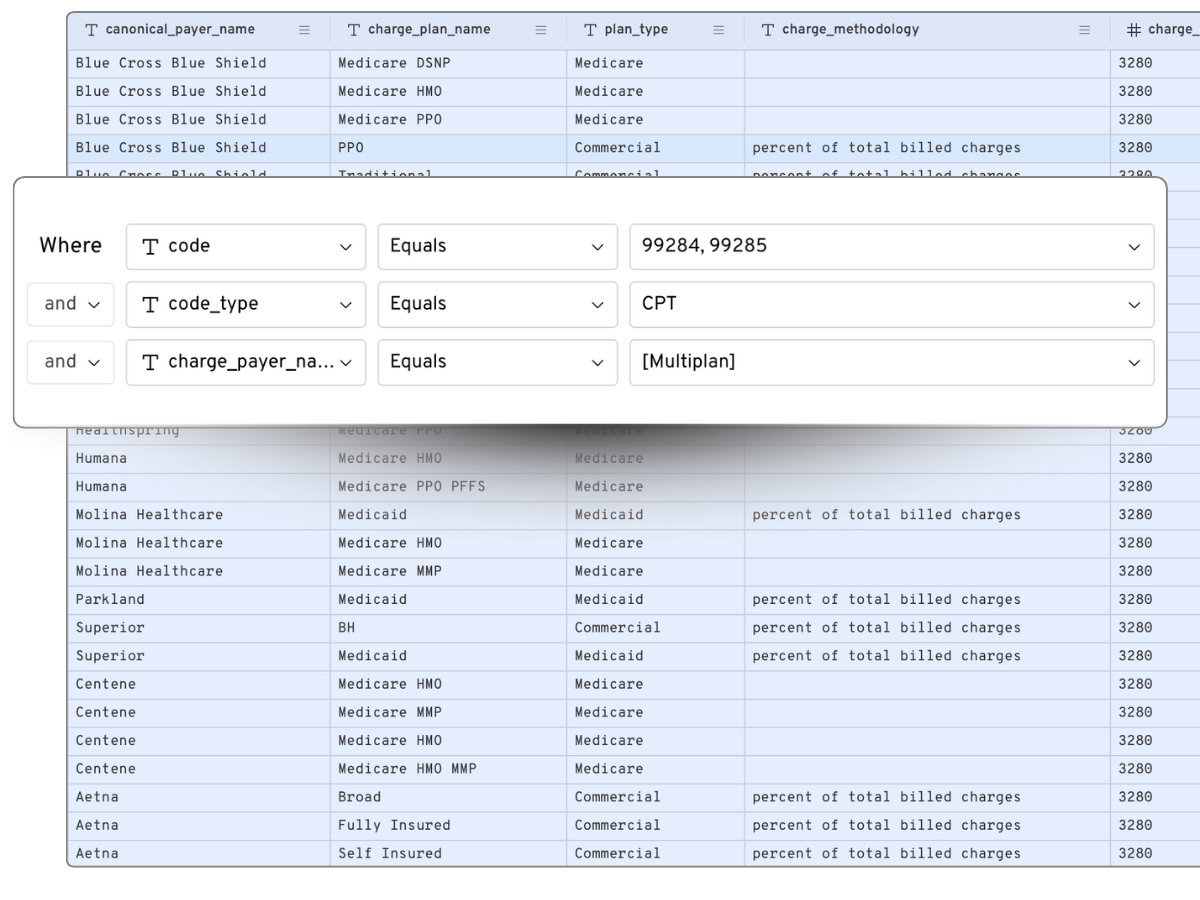The image size is (1200, 900).
Task: Click 'Medicare MMP' in Centene row
Action: point(448,713)
